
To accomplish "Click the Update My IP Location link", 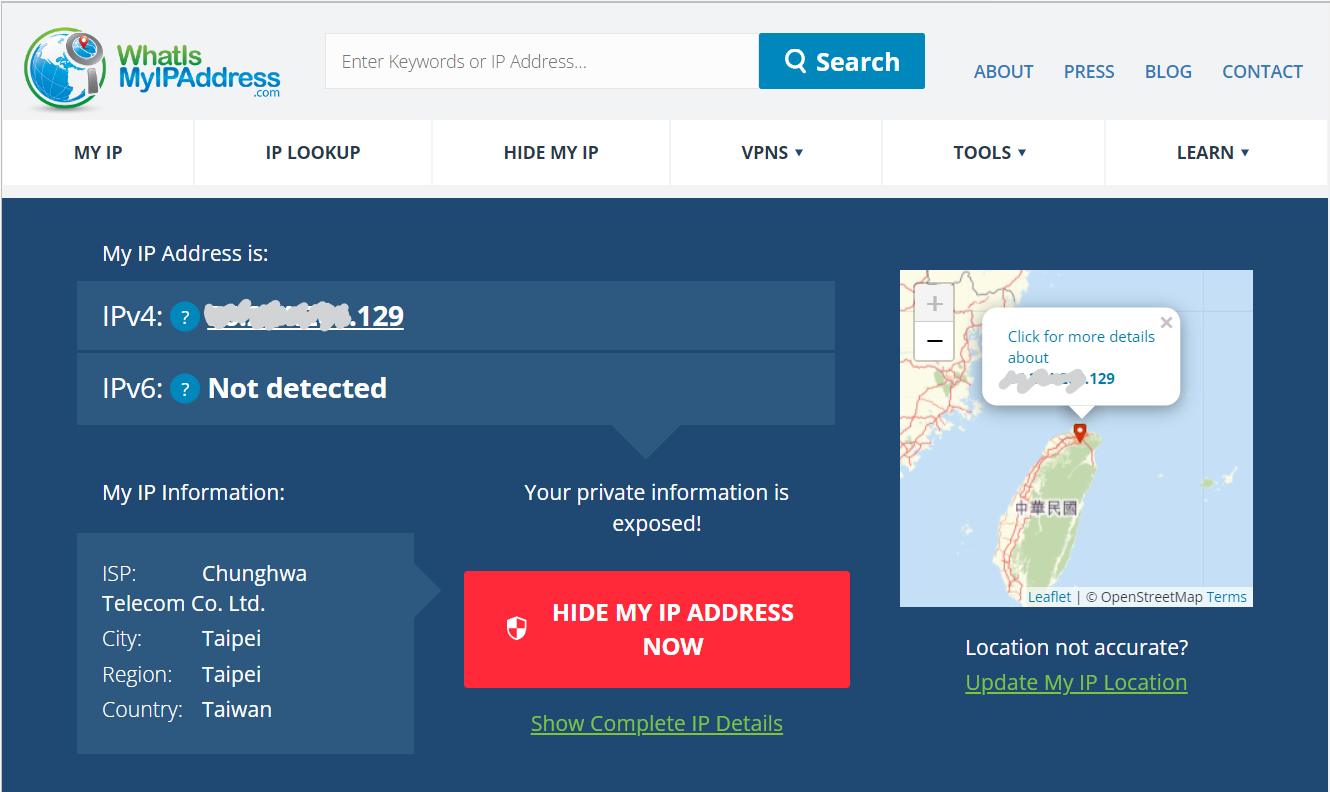I will pos(1076,682).
